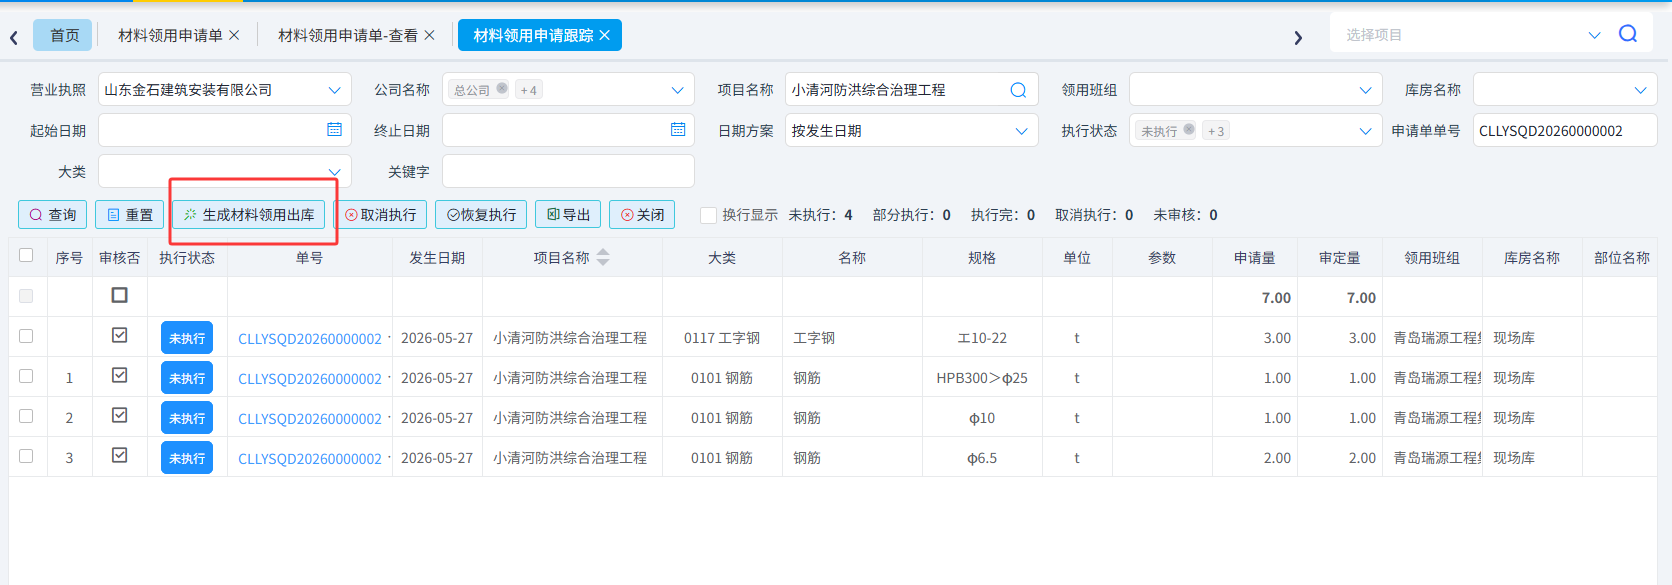1672x585 pixels.
Task: Open the CLLYSQD20260000002 link in the 工字钢 row
Action: click(x=310, y=339)
